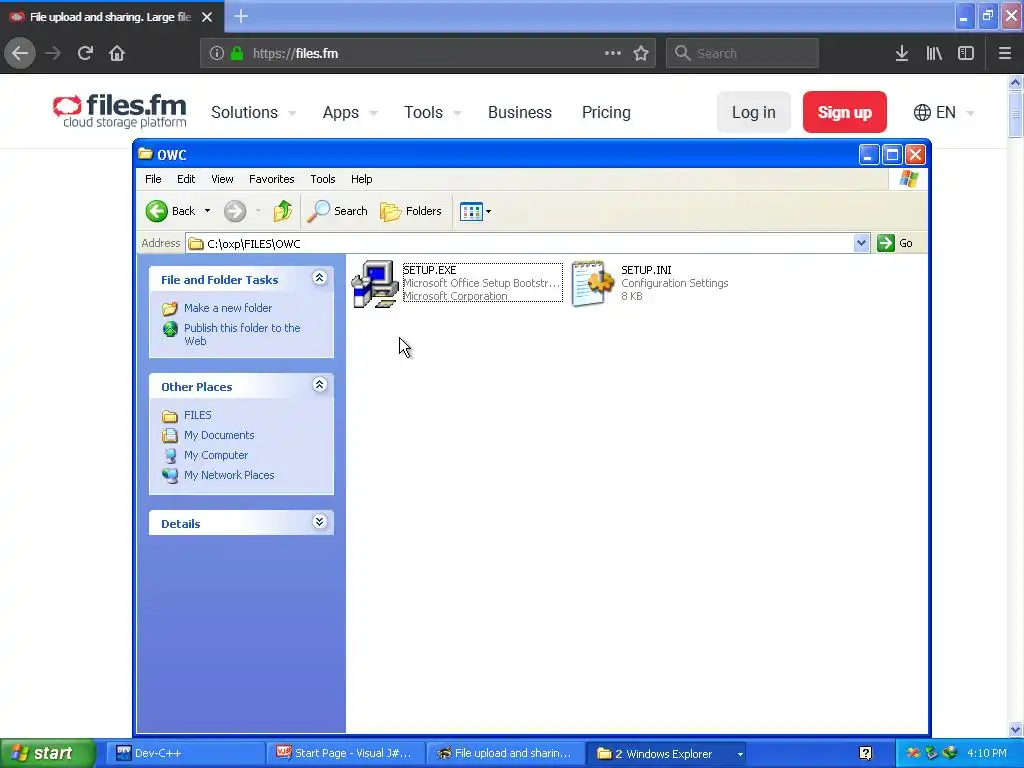Click the Firefox back arrow button
The height and width of the screenshot is (768, 1024).
coord(20,53)
